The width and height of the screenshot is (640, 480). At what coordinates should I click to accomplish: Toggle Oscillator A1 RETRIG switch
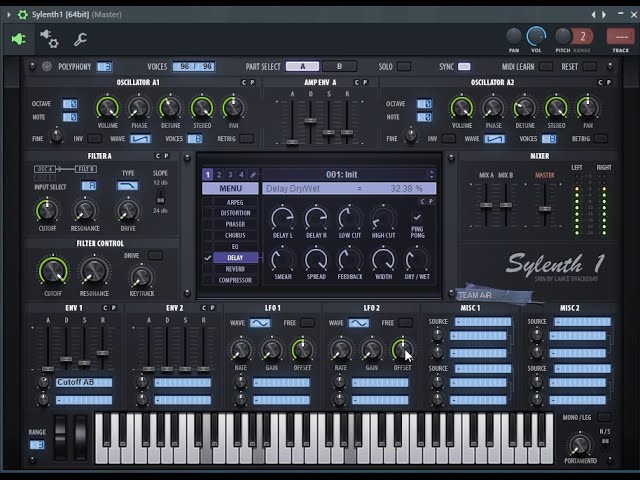click(x=247, y=139)
